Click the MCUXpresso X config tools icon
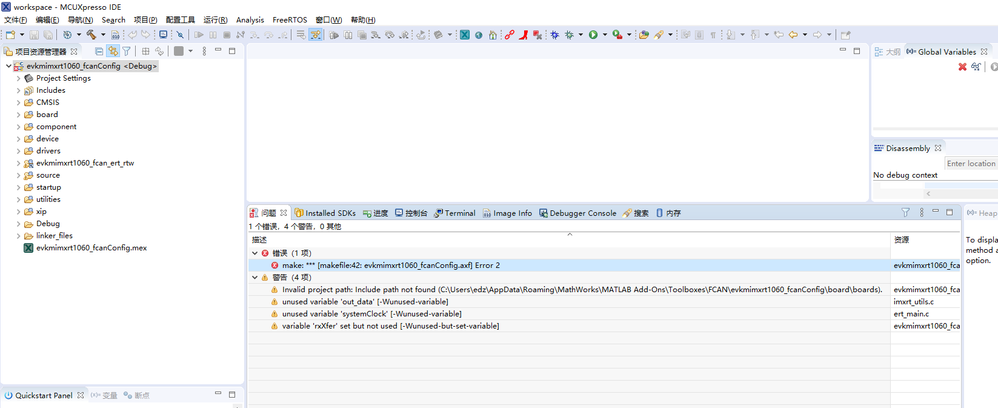 [465, 35]
